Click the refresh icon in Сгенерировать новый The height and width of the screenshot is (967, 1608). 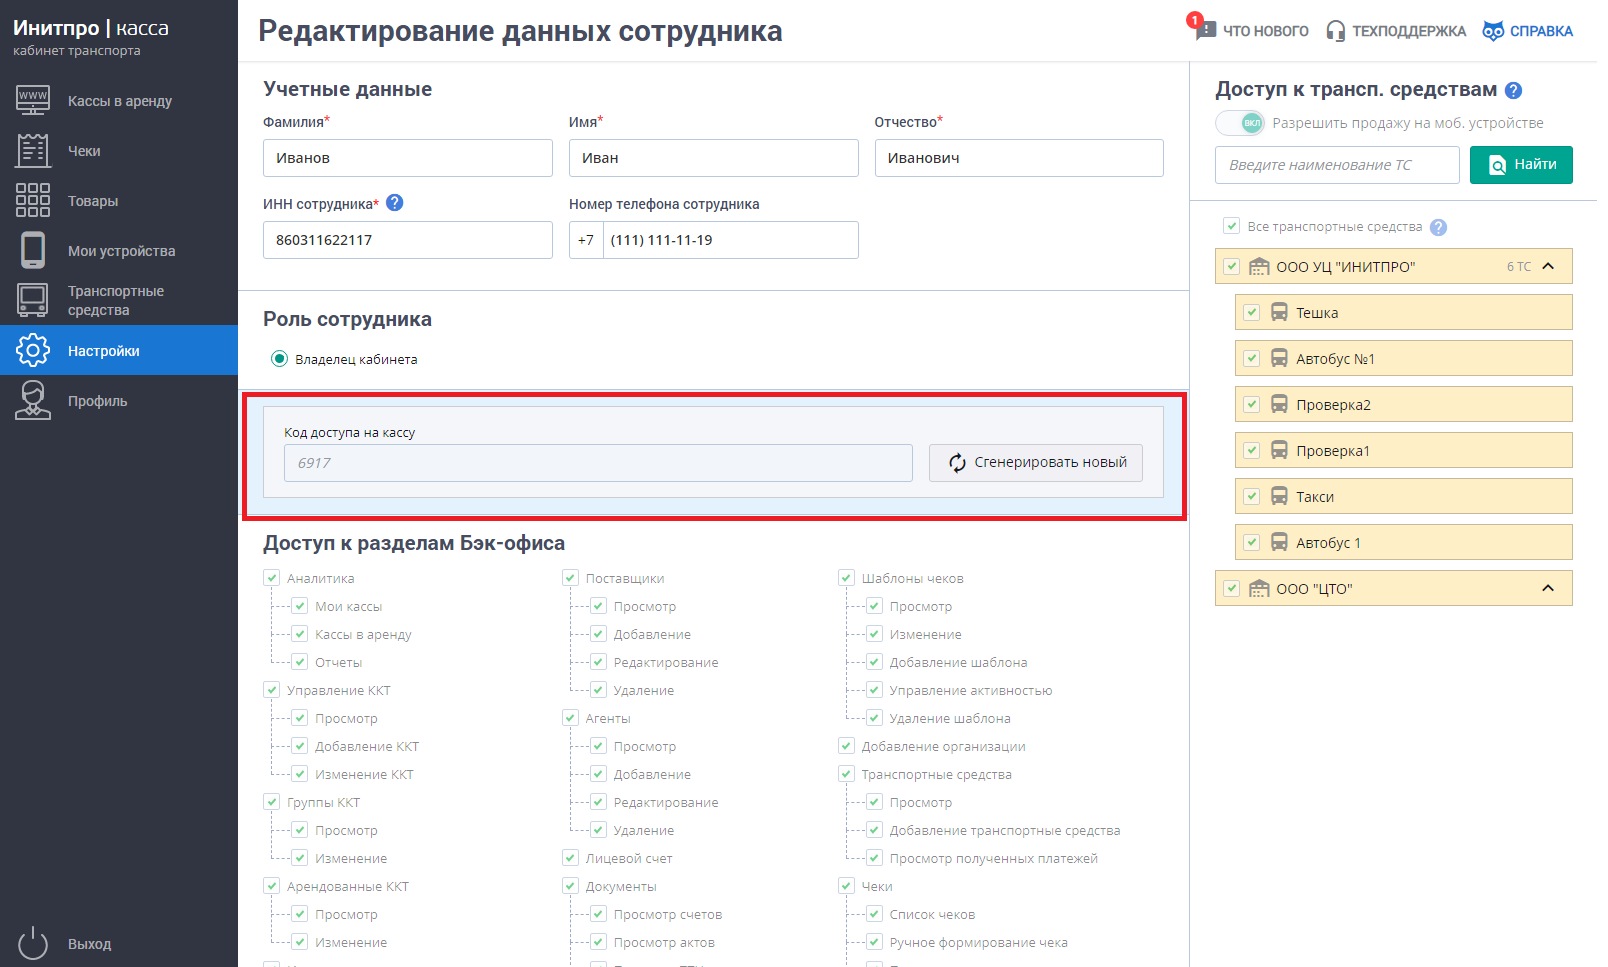(957, 462)
